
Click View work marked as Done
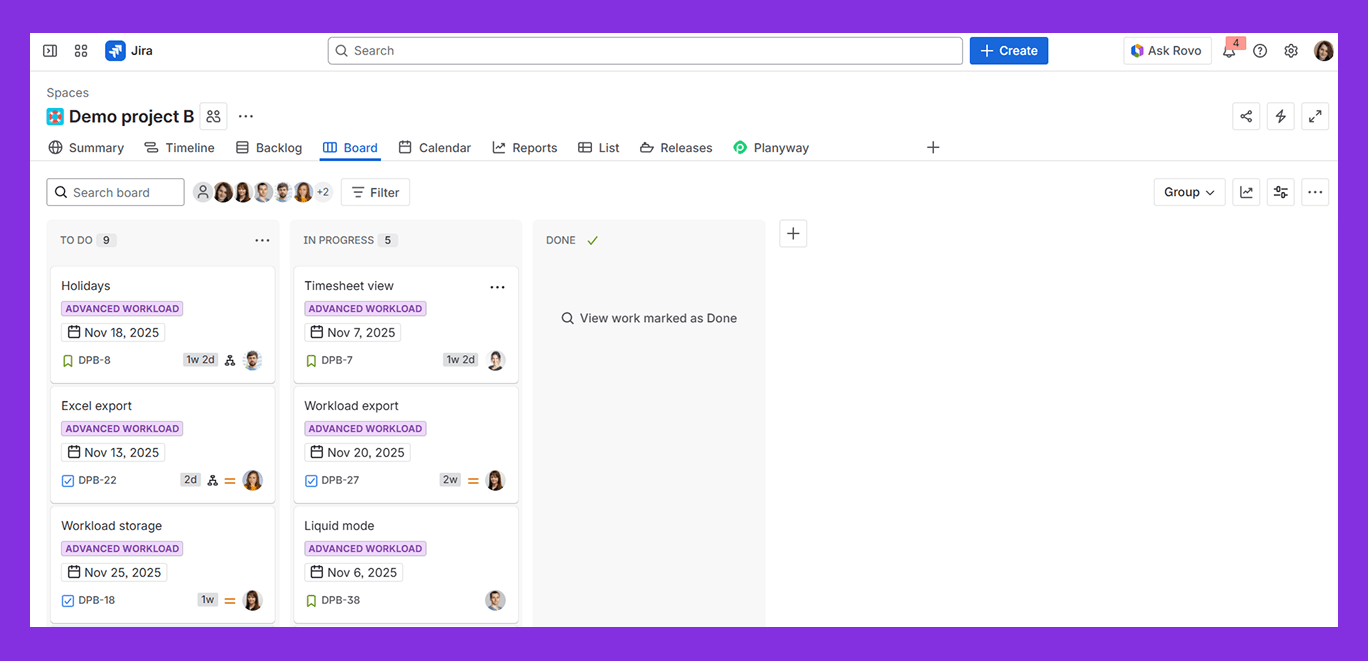(x=648, y=318)
